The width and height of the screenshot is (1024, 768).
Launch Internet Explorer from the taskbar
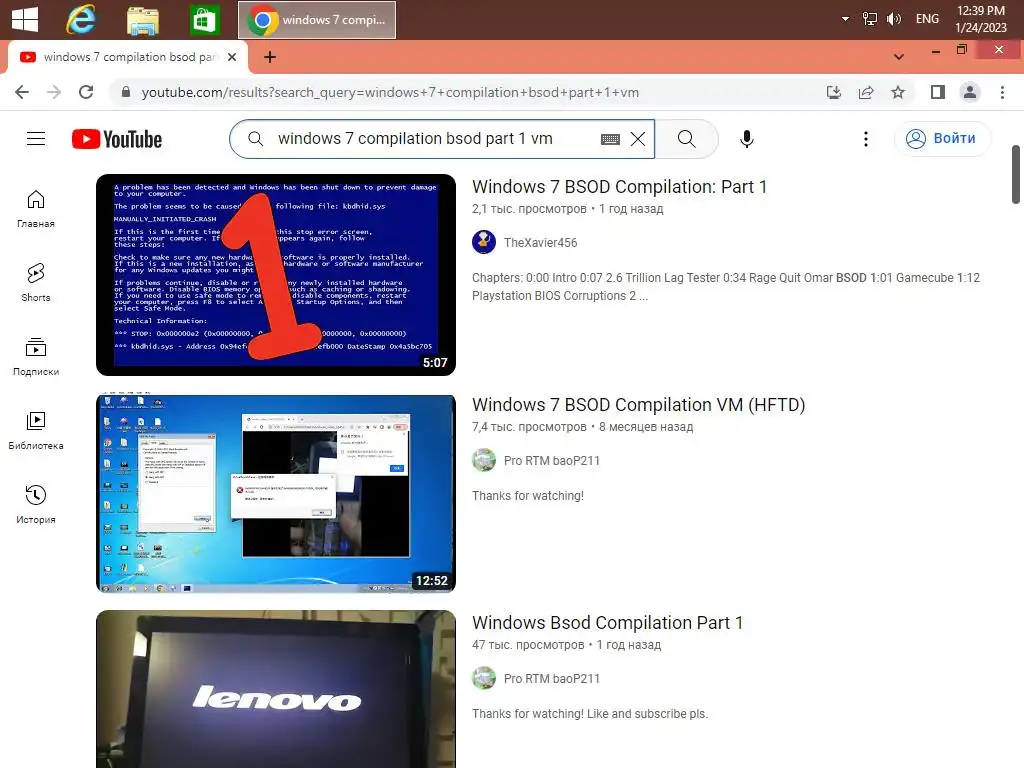(81, 20)
